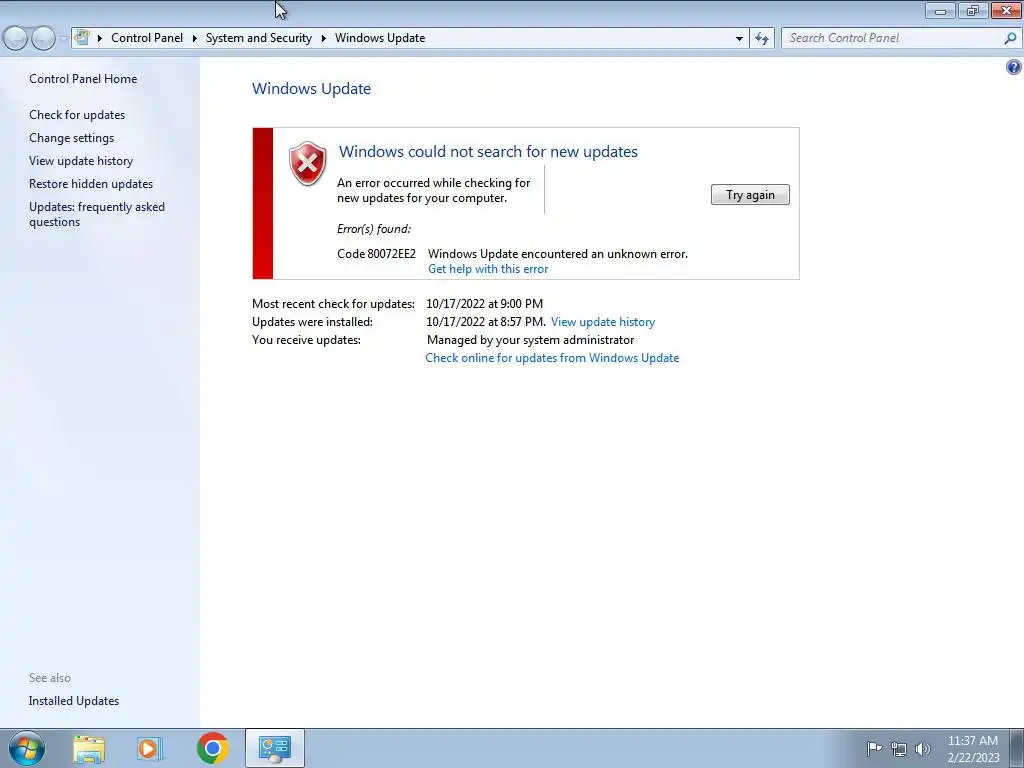Open the address bar history dropdown
Viewport: 1024px width, 768px height.
(739, 39)
